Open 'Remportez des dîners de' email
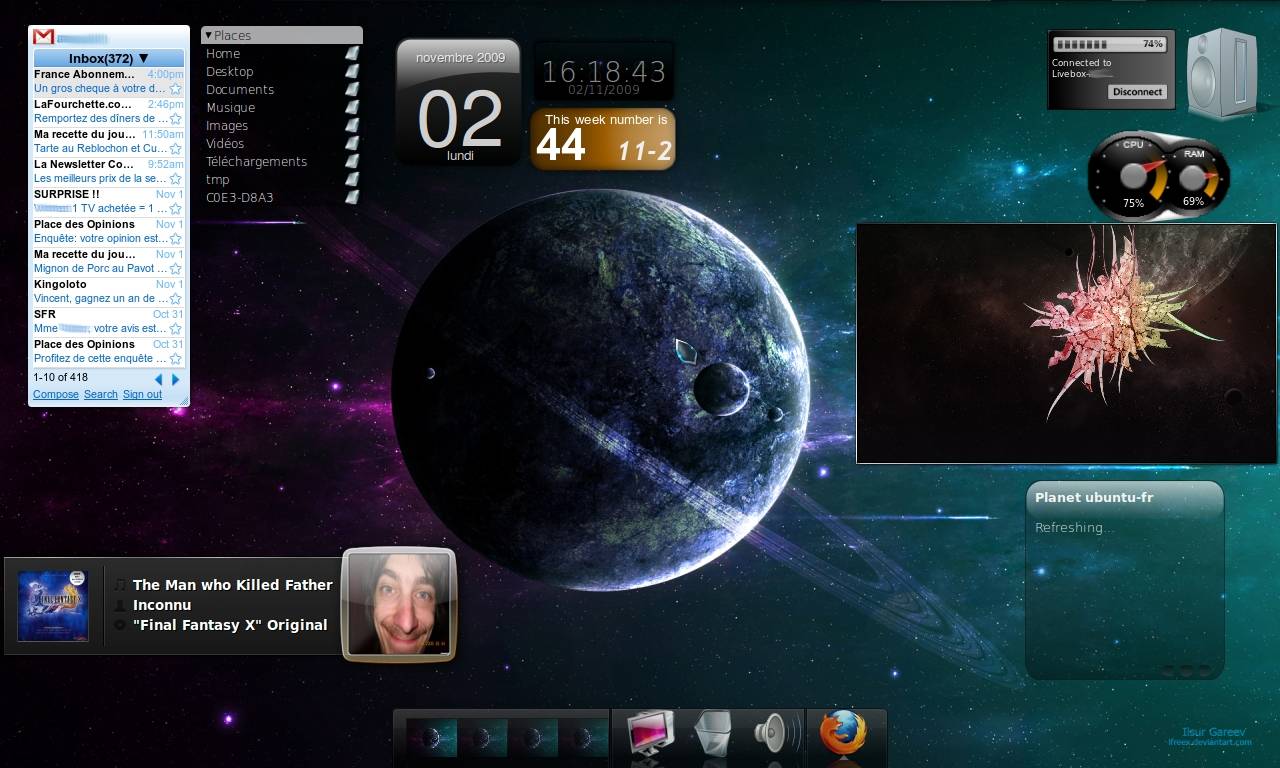The height and width of the screenshot is (768, 1280). pyautogui.click(x=101, y=119)
